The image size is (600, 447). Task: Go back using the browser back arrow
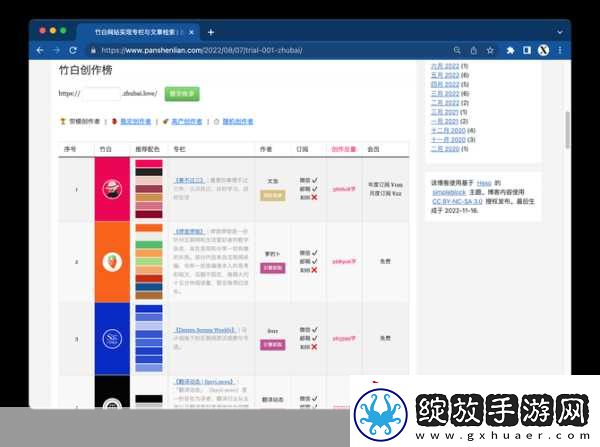point(40,50)
